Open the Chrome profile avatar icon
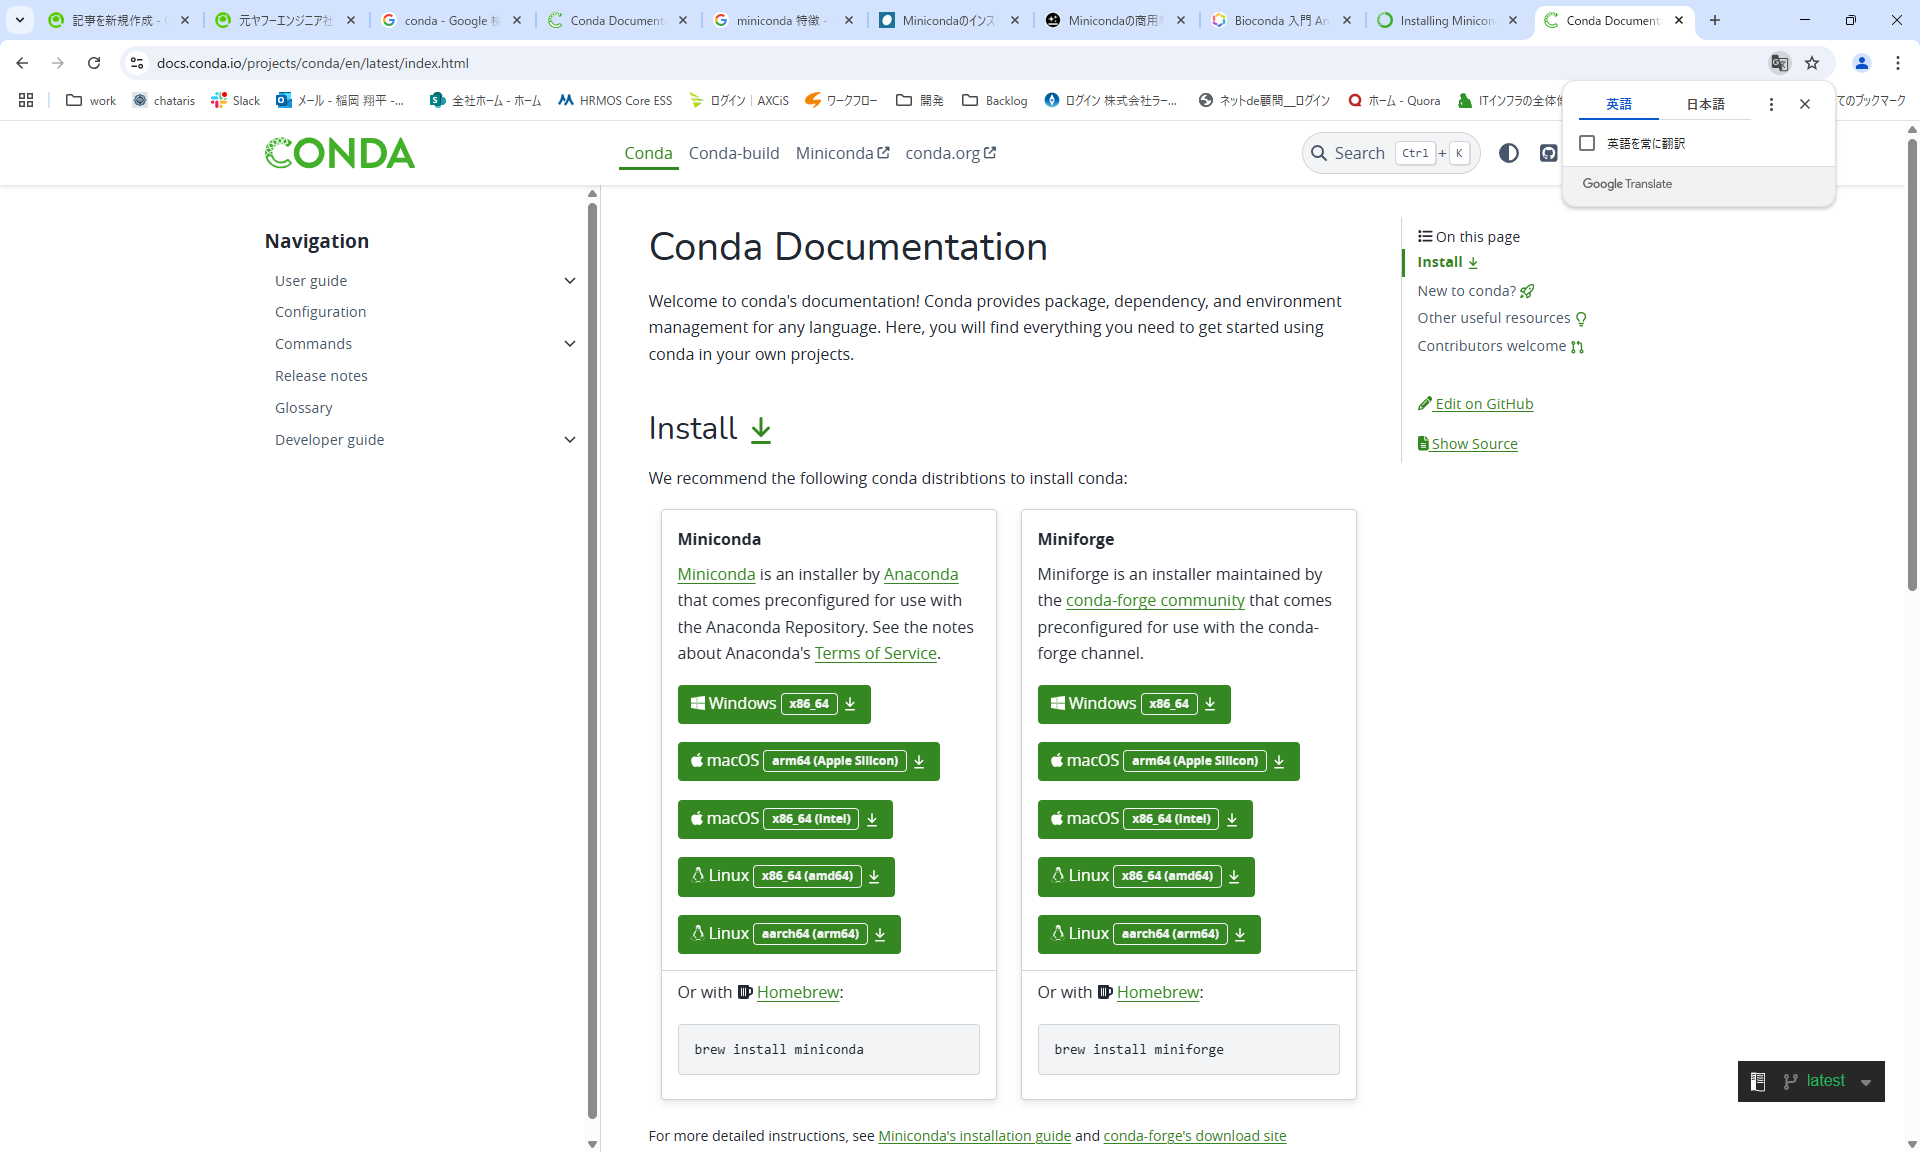 (1862, 63)
